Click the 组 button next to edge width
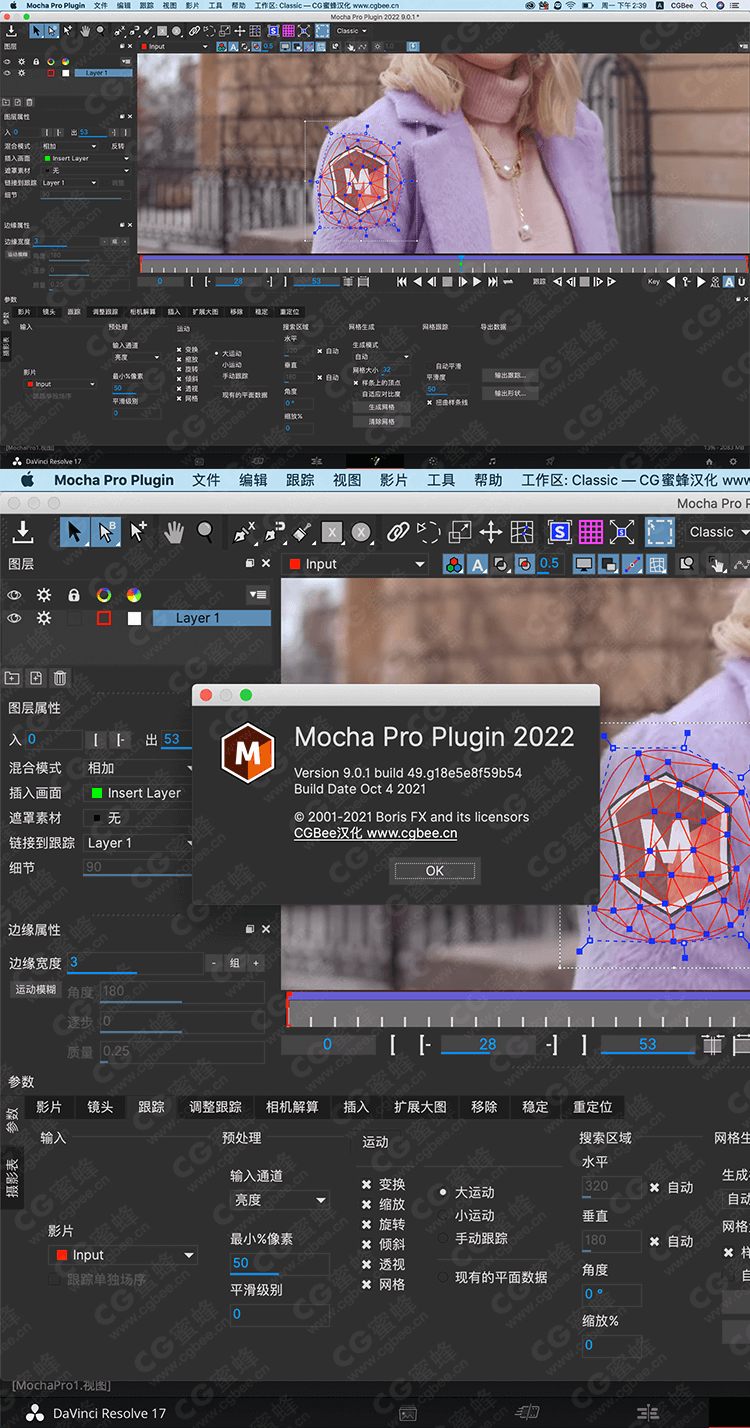The height and width of the screenshot is (1428, 750). (235, 963)
